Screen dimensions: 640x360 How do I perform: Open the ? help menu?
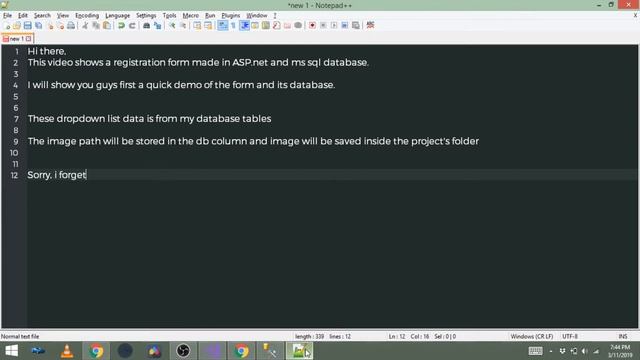(x=275, y=16)
